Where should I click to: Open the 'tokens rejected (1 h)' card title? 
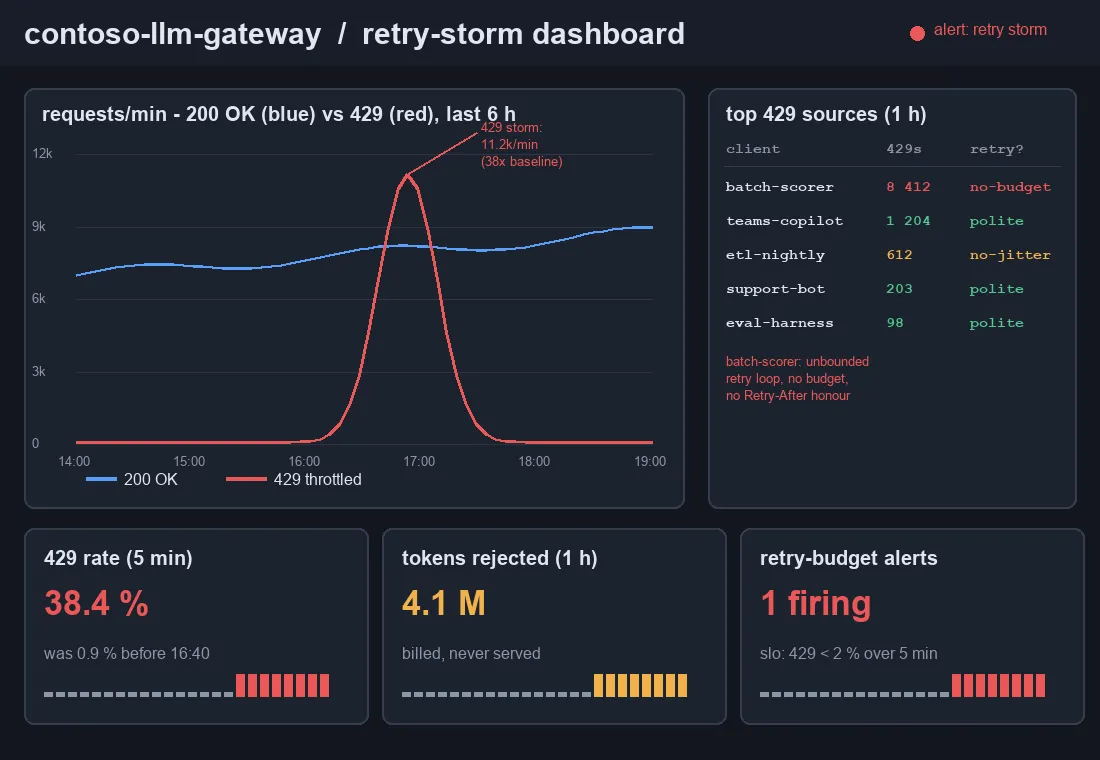click(x=499, y=558)
